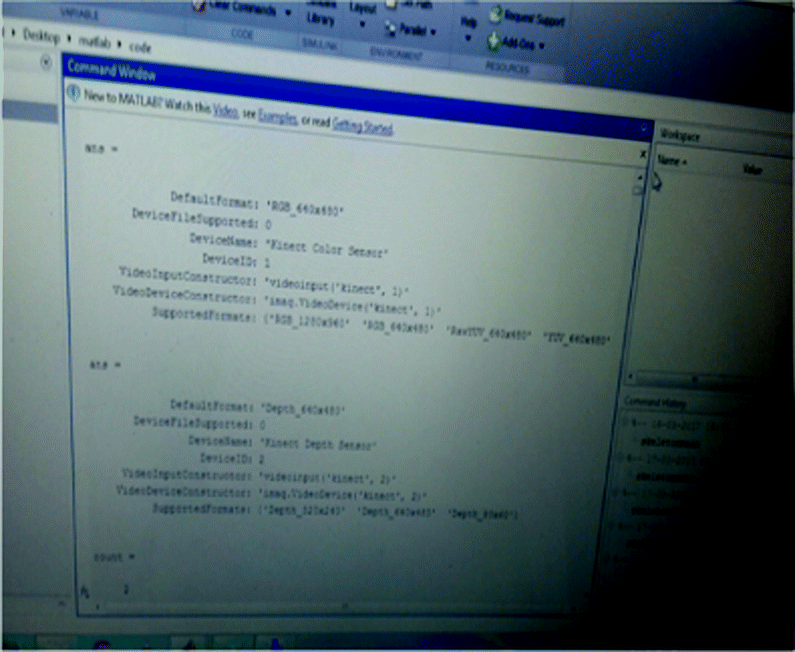Open the Simulink Library button
Viewport: 795px width, 652px height.
pyautogui.click(x=320, y=16)
